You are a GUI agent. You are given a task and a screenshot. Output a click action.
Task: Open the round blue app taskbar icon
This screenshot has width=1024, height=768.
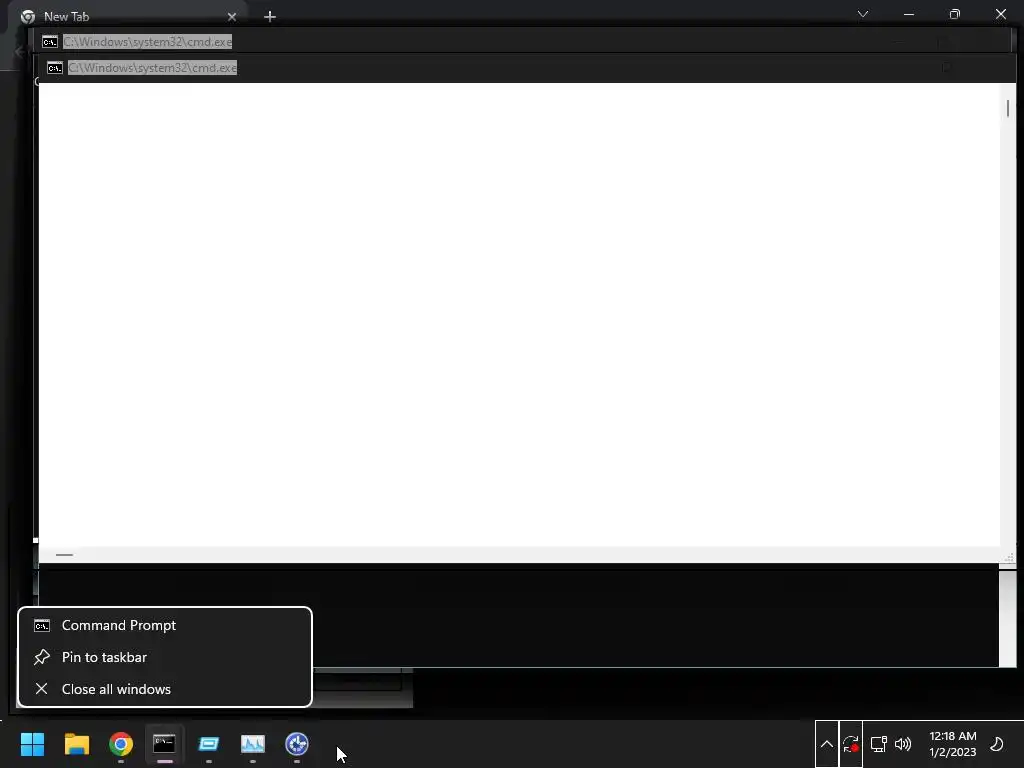click(296, 744)
